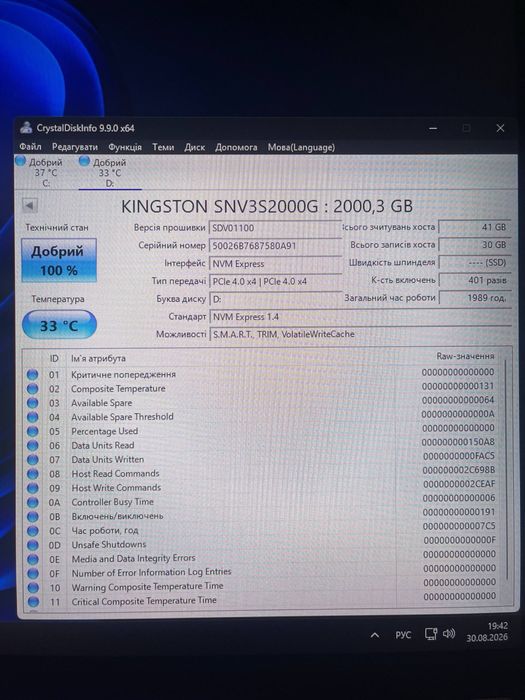525x700 pixels.
Task: Click status circle of Composite Temperature row
Action: click(x=33, y=389)
